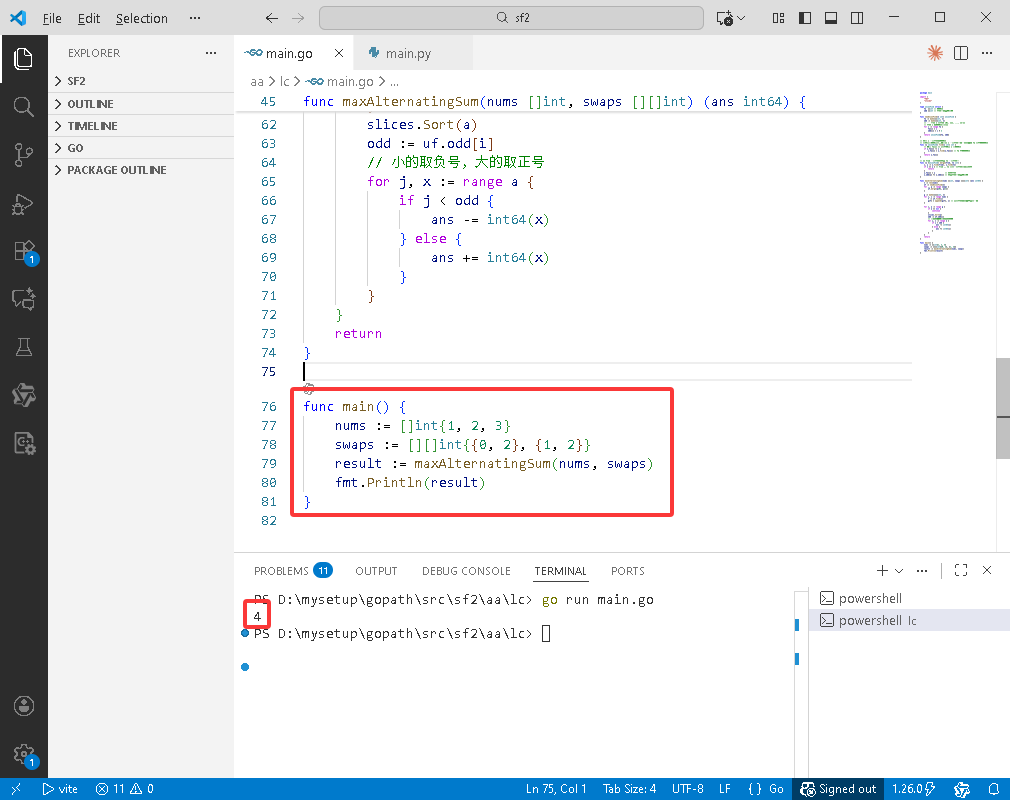Open the Search view in activity bar

pyautogui.click(x=23, y=106)
